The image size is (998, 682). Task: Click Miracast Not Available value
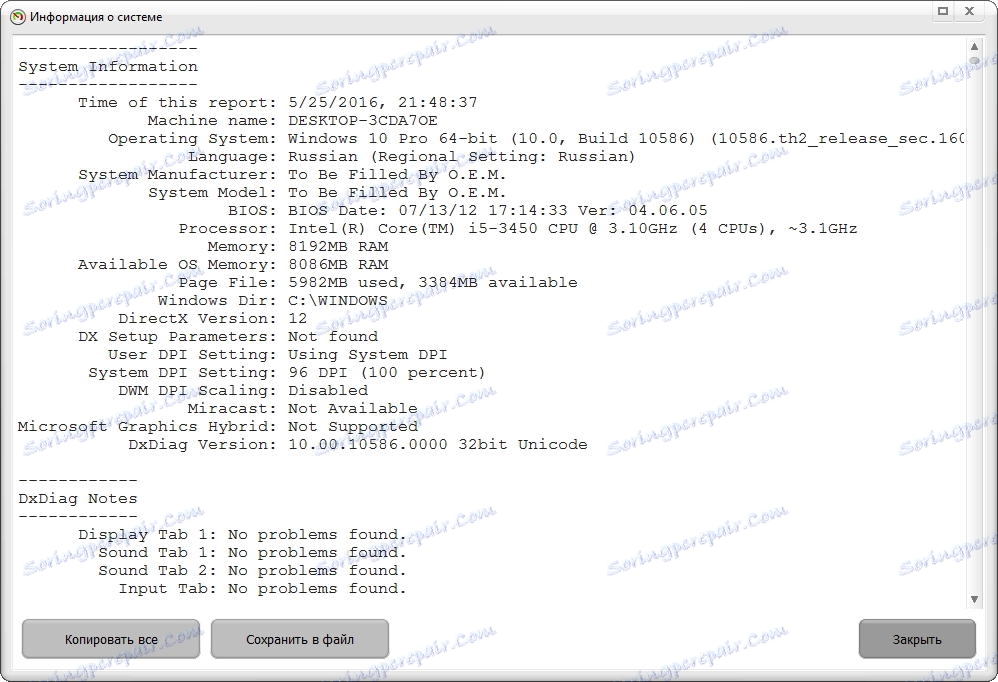point(353,408)
